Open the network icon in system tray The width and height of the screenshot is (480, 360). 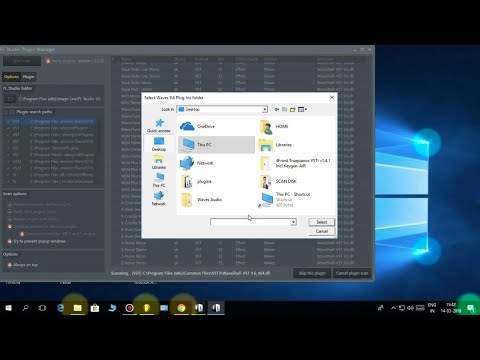click(402, 308)
